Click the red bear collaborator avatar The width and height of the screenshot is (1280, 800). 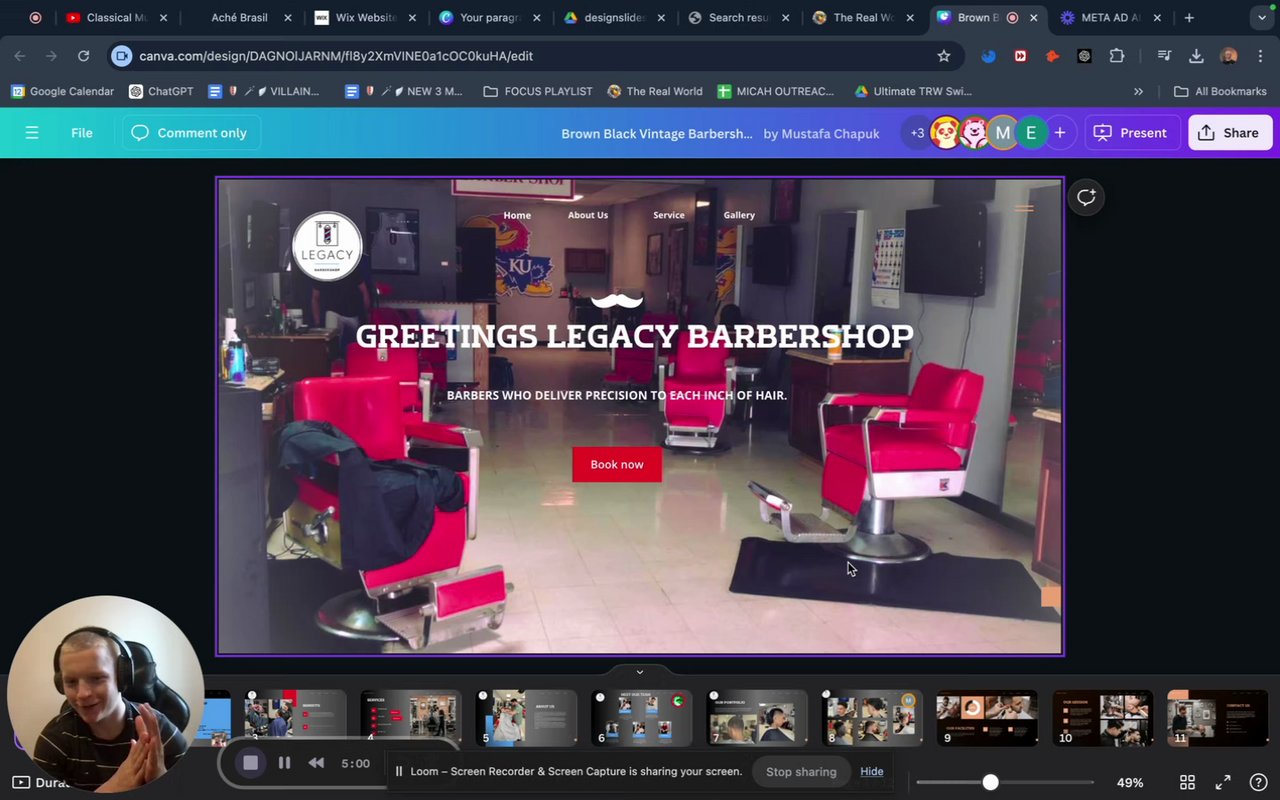[x=974, y=133]
